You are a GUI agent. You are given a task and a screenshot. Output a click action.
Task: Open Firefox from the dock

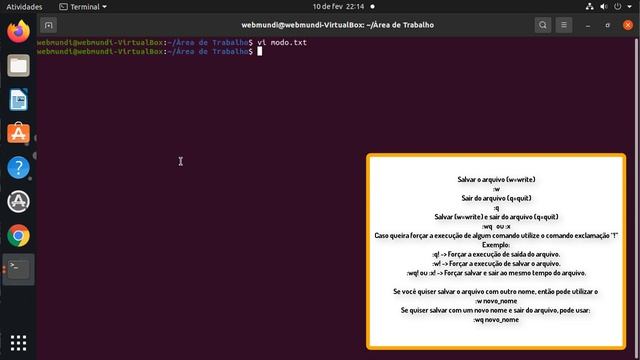18,31
